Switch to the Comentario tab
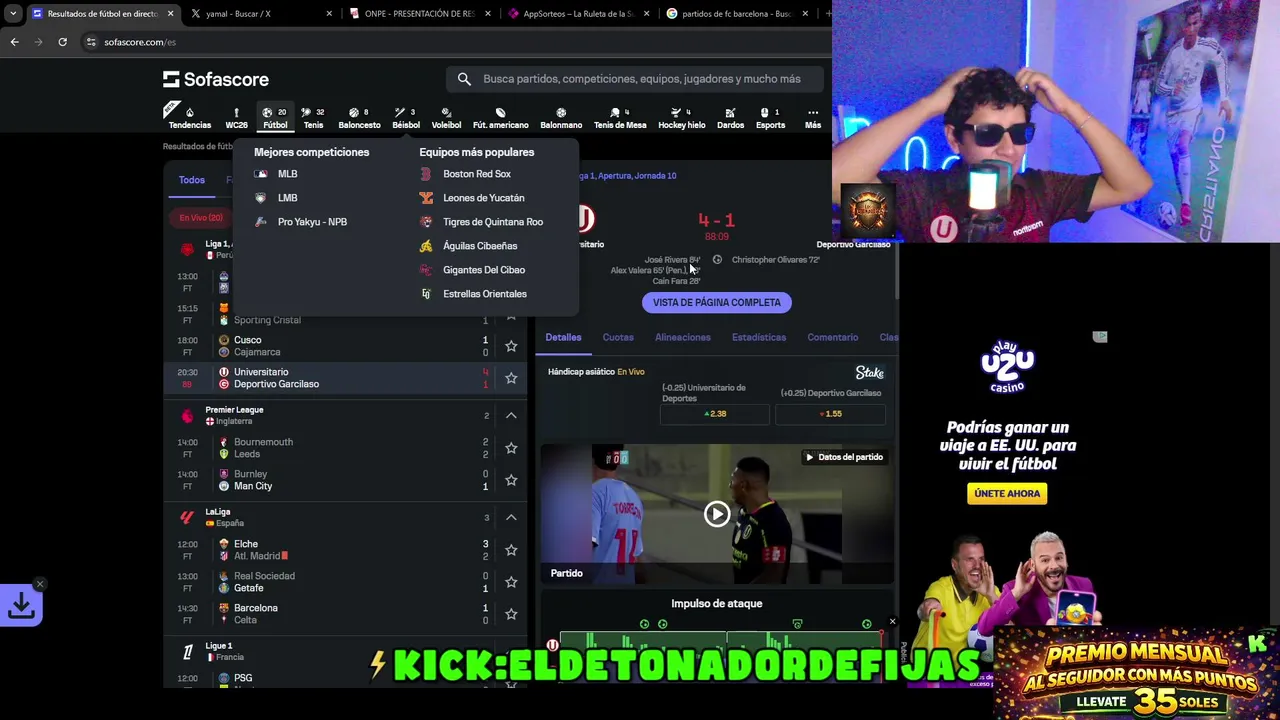Screen dimensions: 1280x720 [833, 337]
